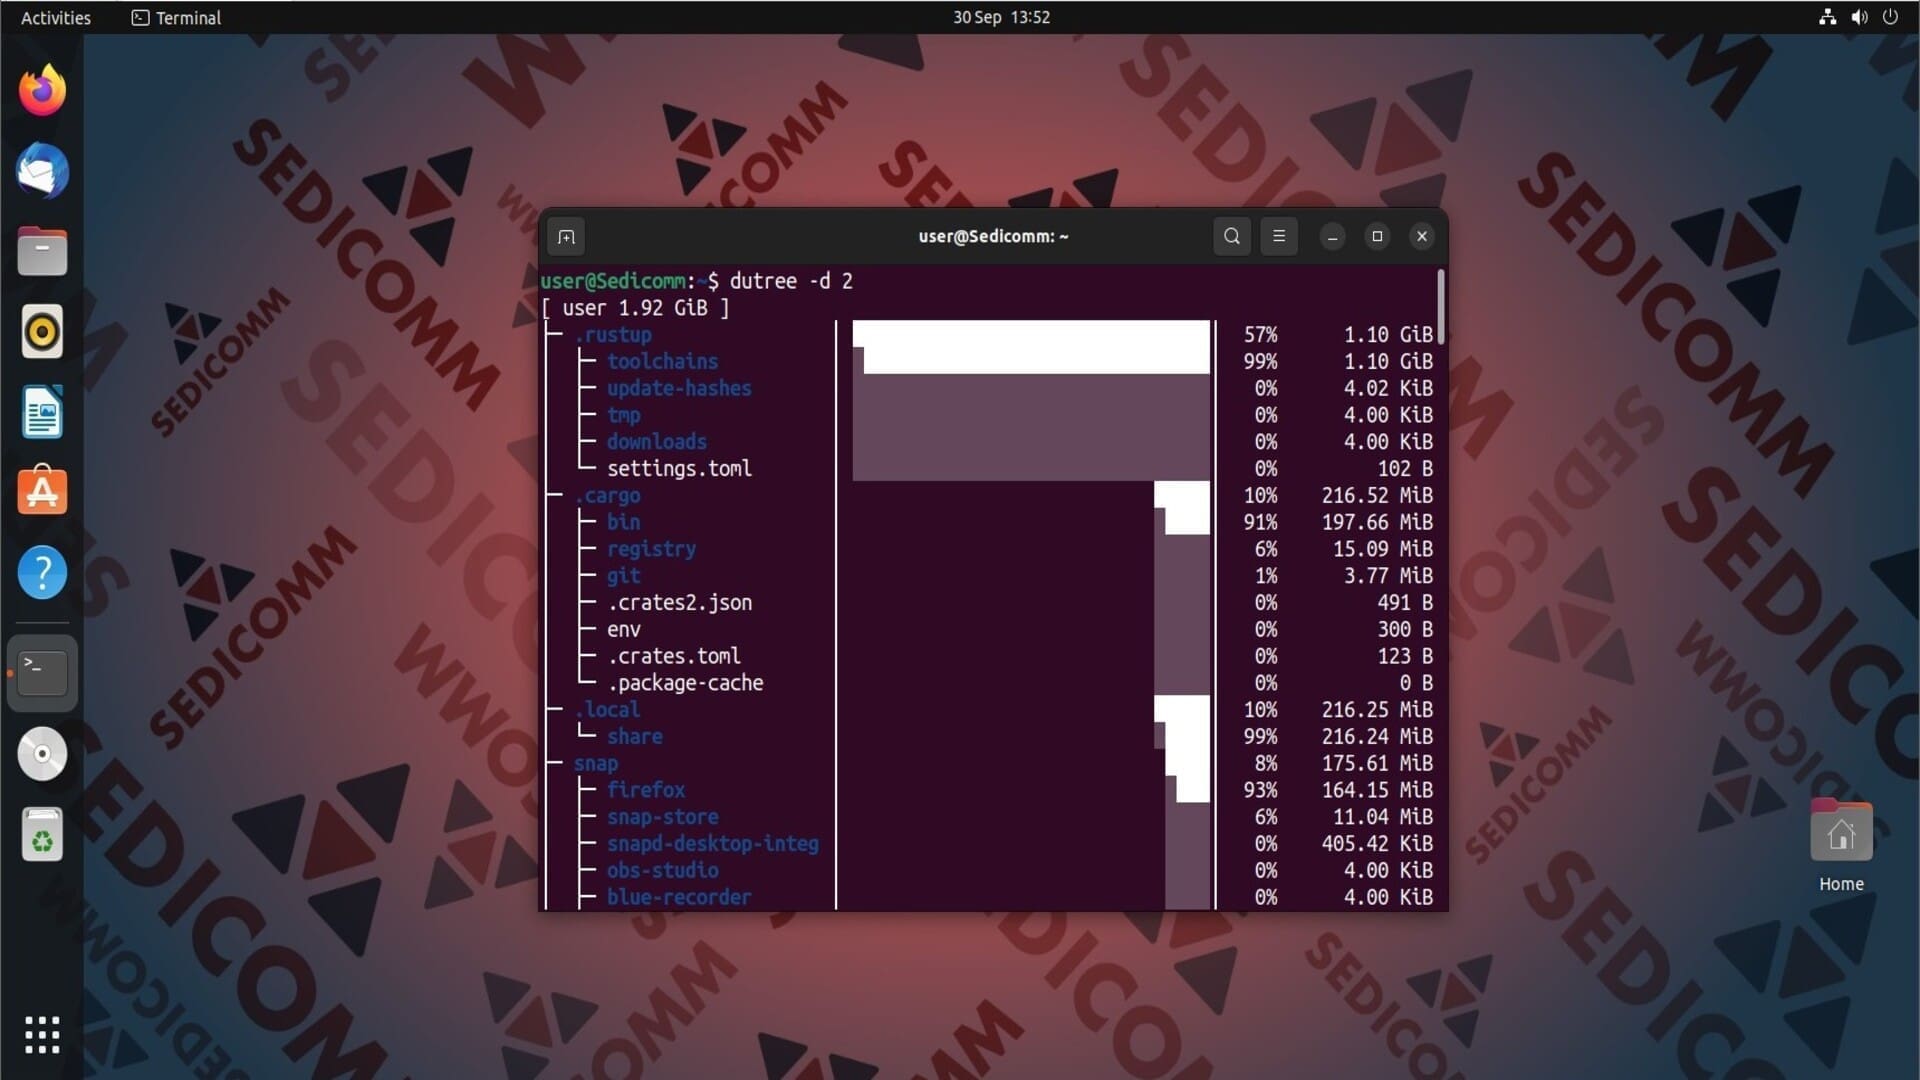Screen dimensions: 1920x1080
Task: Launch LibreOffice Writer from the dock
Action: pos(42,412)
